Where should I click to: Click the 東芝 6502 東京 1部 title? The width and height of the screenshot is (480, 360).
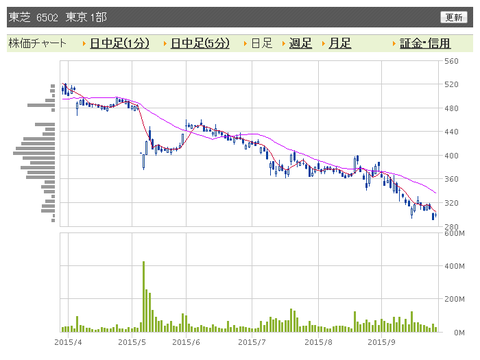[x=58, y=17]
